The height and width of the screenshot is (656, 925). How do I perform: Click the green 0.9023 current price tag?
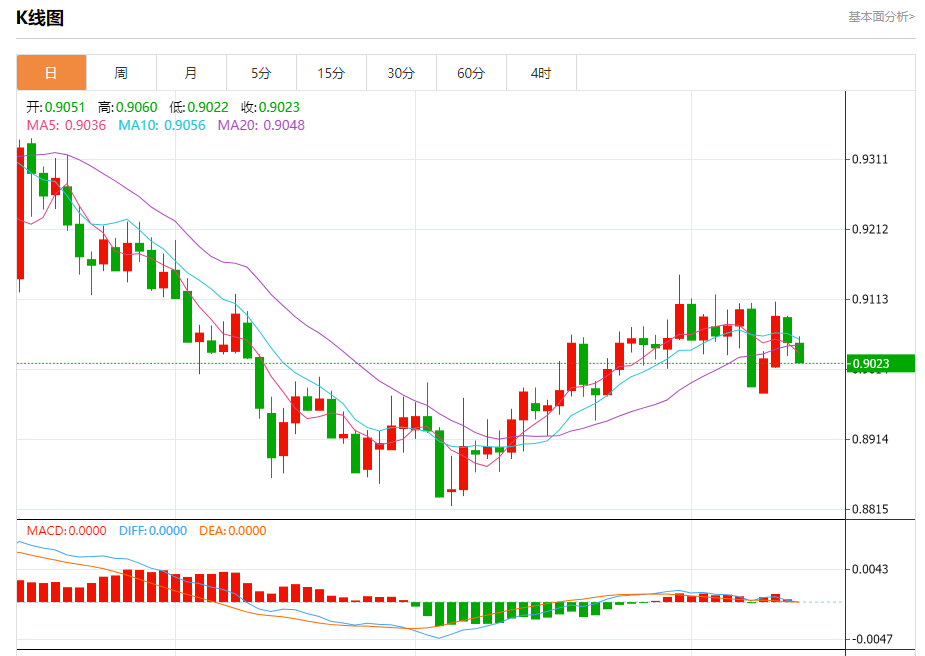tap(880, 363)
